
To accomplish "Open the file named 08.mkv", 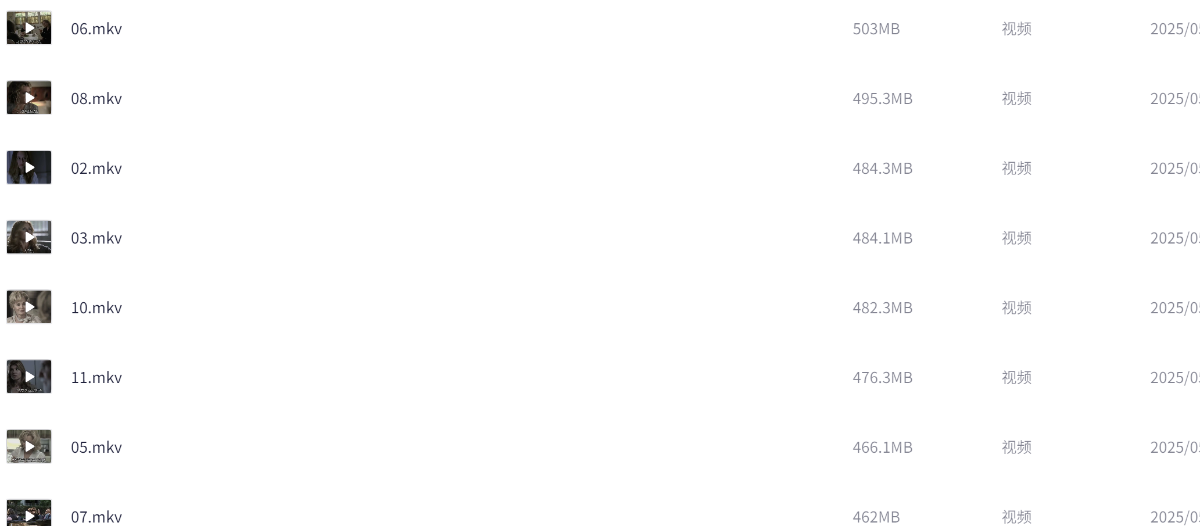I will click(96, 99).
